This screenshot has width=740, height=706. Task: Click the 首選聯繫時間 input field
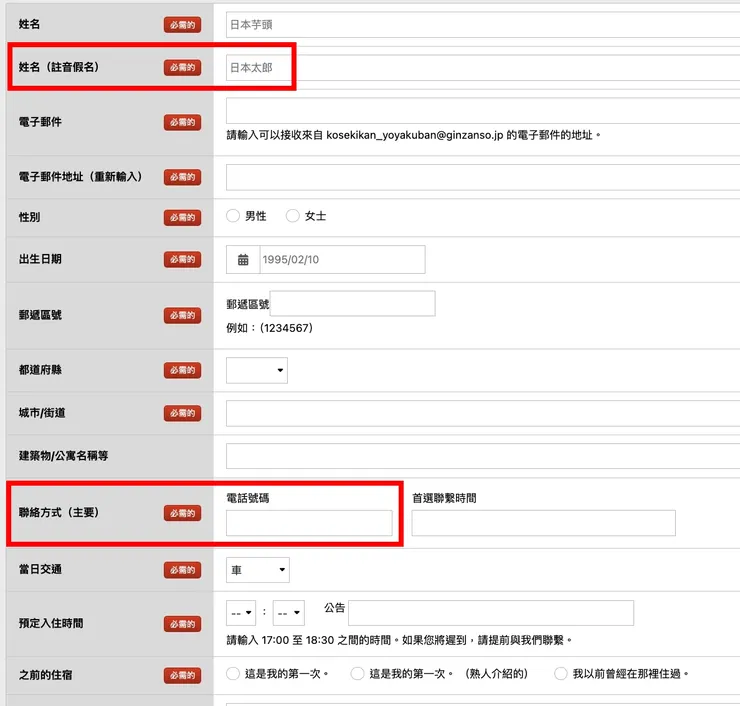pyautogui.click(x=543, y=523)
